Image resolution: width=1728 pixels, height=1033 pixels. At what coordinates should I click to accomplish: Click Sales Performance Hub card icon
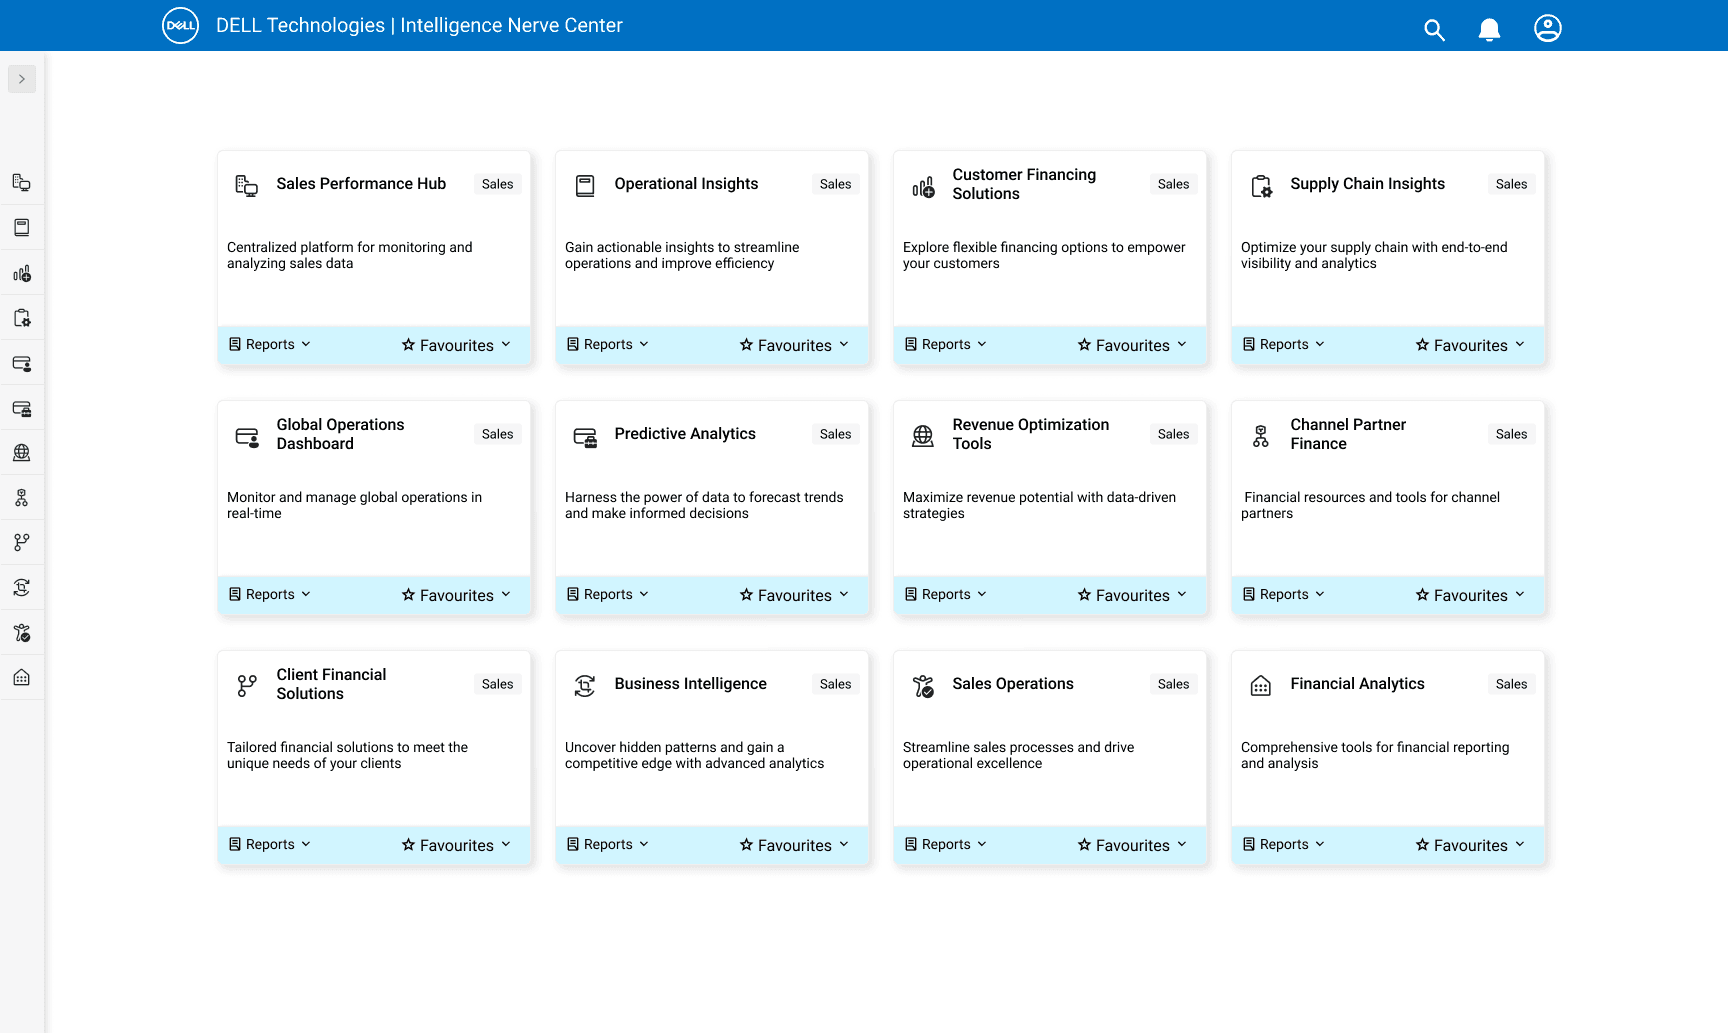[246, 185]
